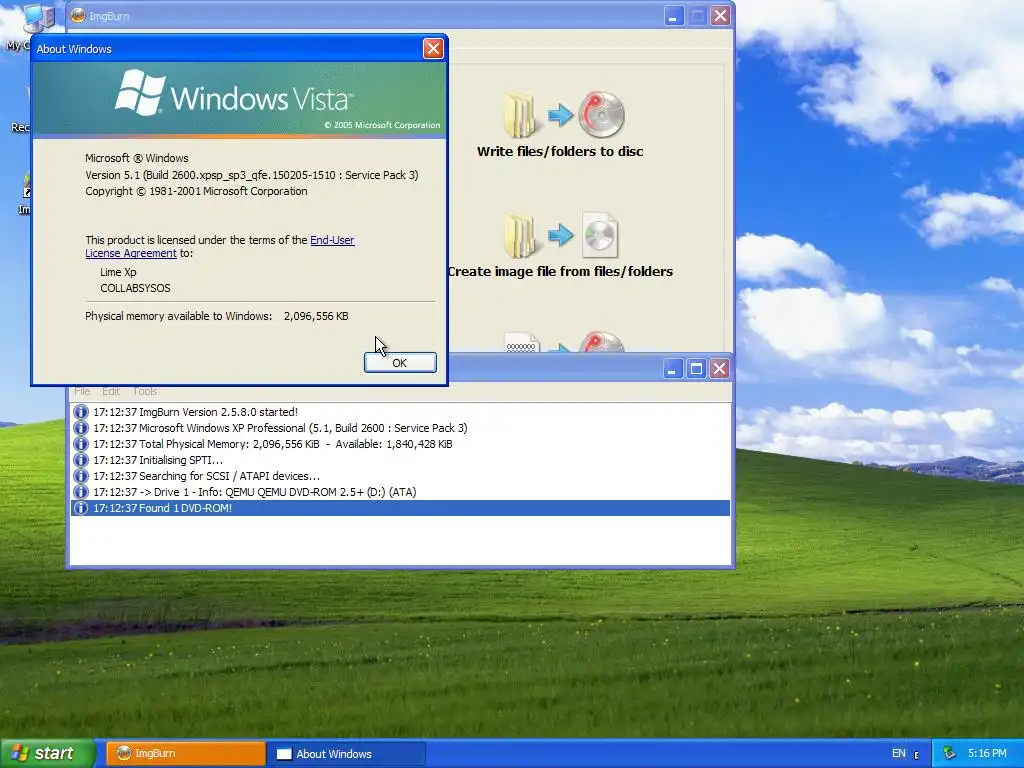Click the Windows Vista logo banner

tap(239, 99)
